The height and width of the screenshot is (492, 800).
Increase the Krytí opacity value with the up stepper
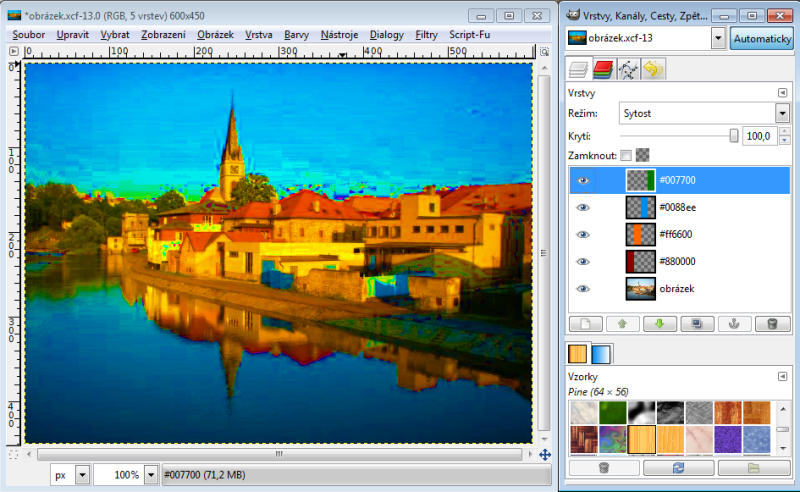coord(785,132)
